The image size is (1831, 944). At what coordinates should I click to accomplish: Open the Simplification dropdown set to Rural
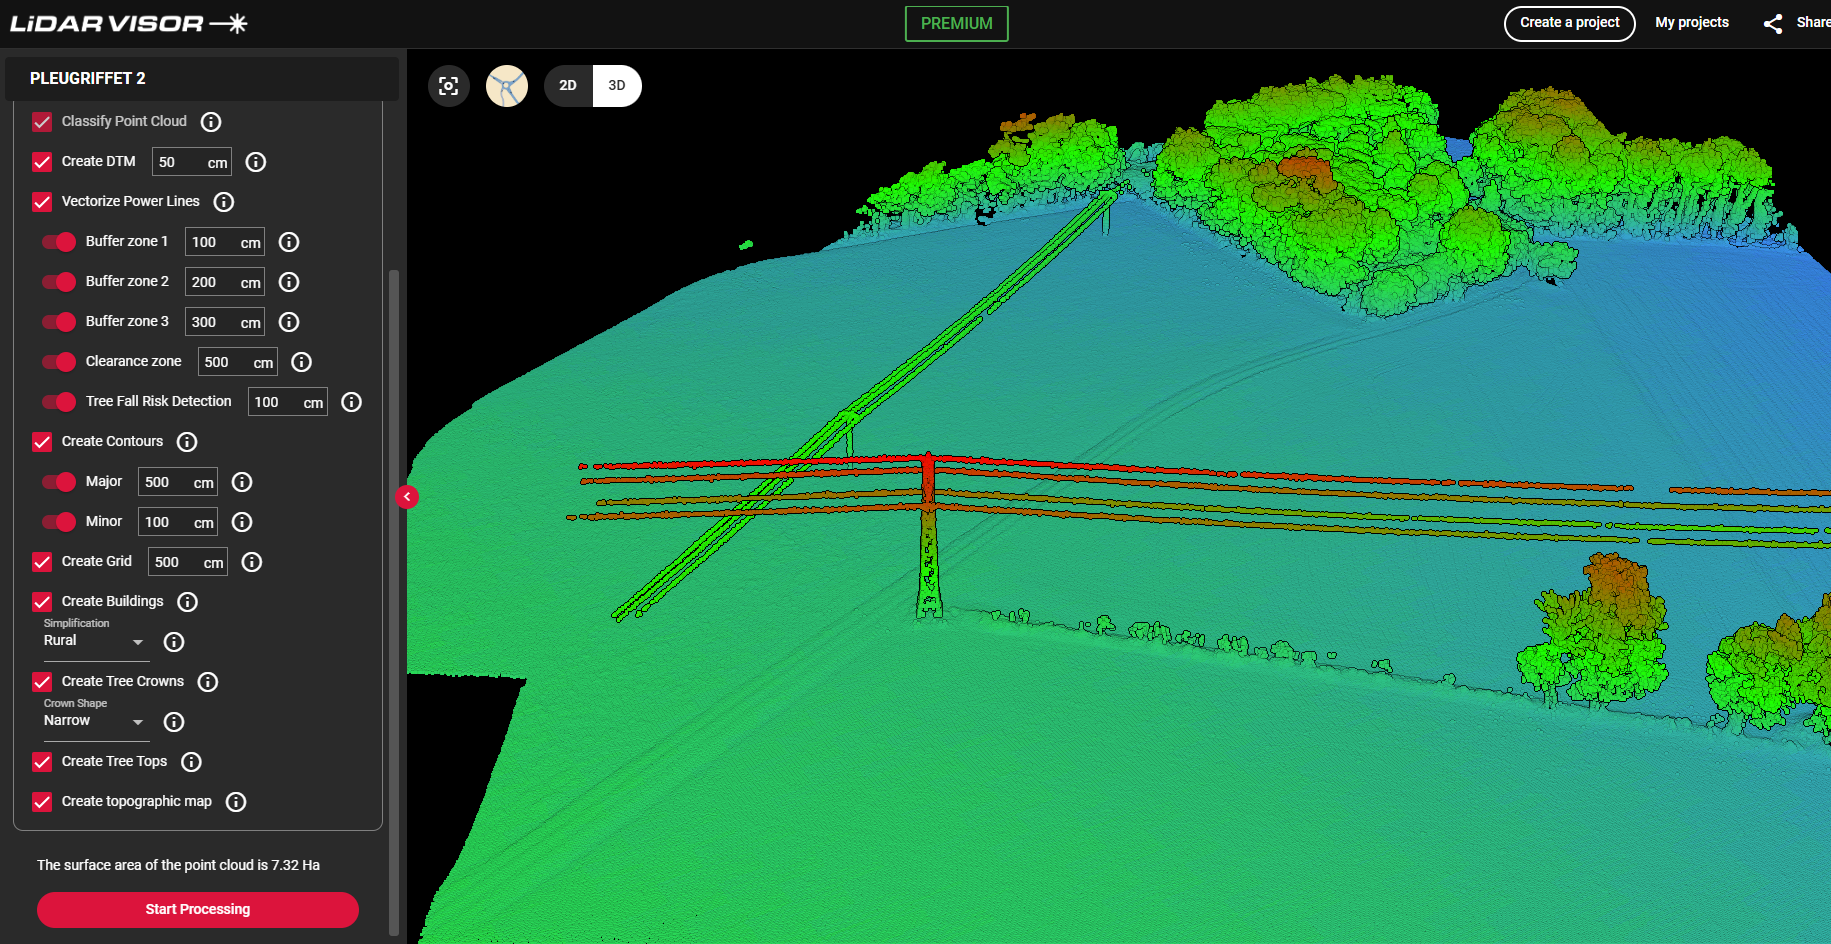(94, 640)
